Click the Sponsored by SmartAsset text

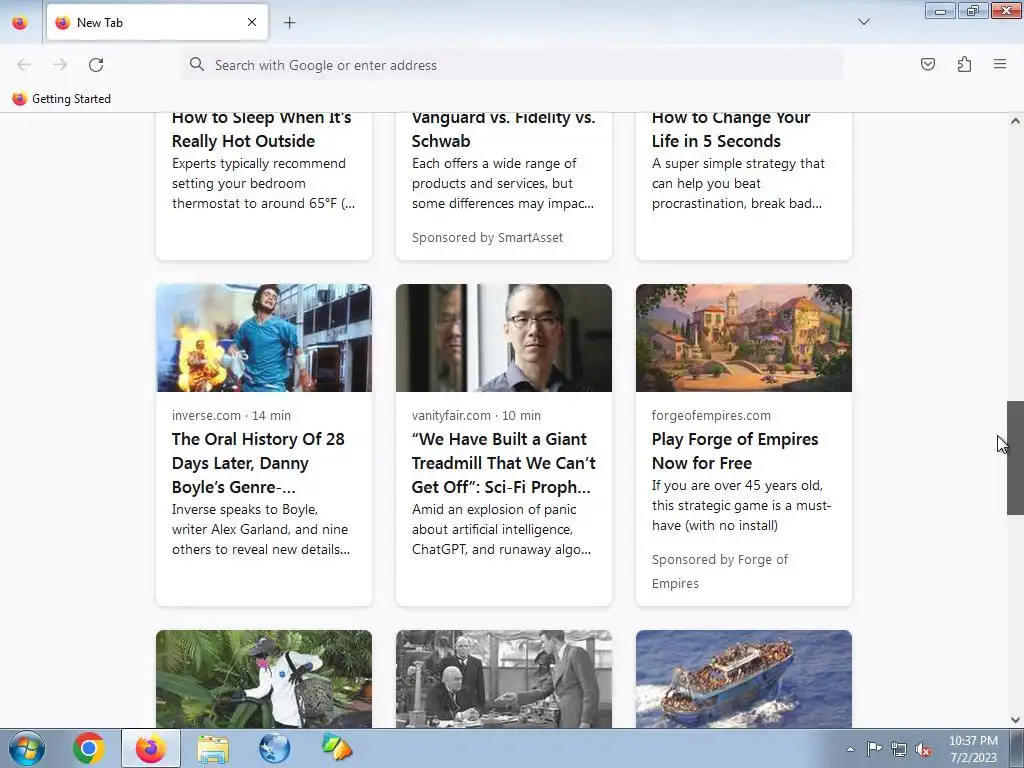[x=487, y=238]
